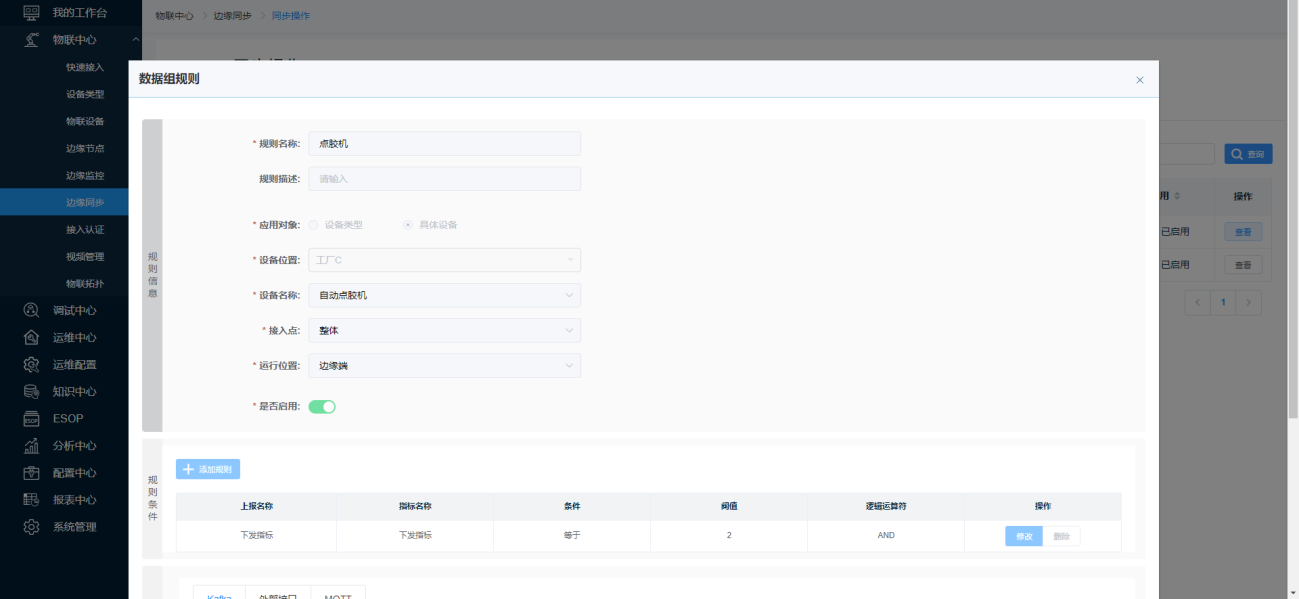Open the 视频管理 menu item
This screenshot has width=1299, height=599.
(85, 257)
